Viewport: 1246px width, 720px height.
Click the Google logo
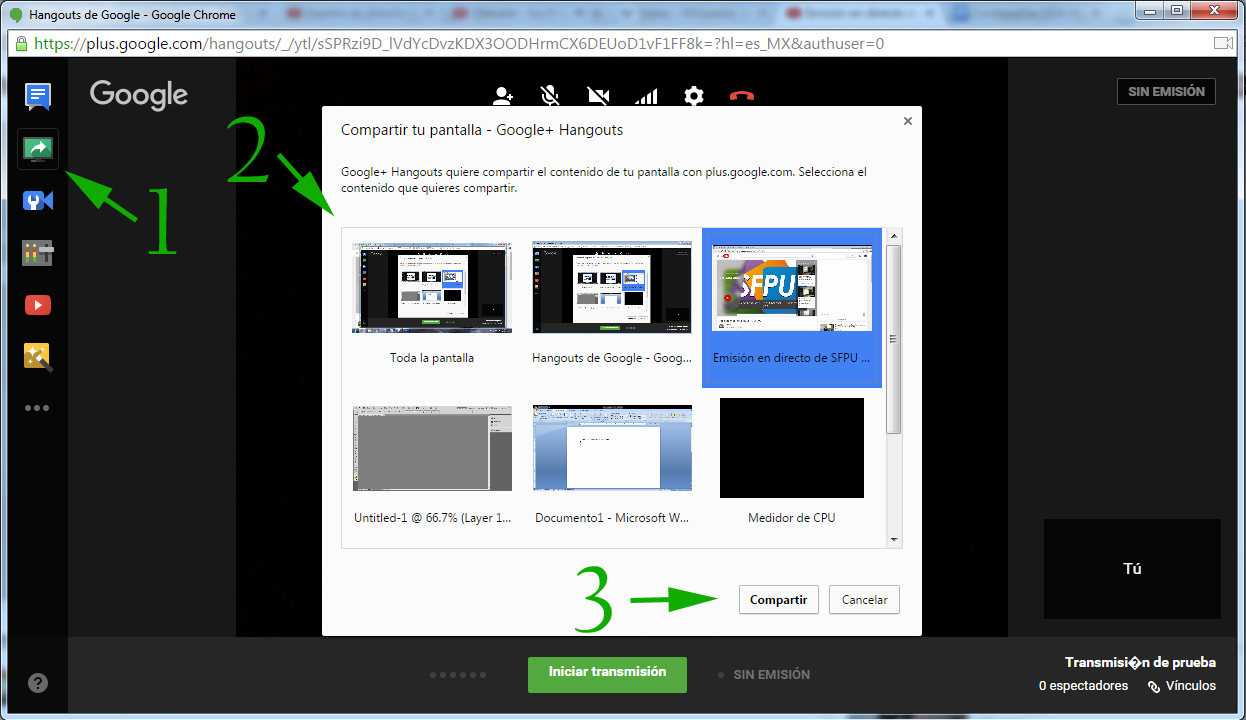pos(139,95)
